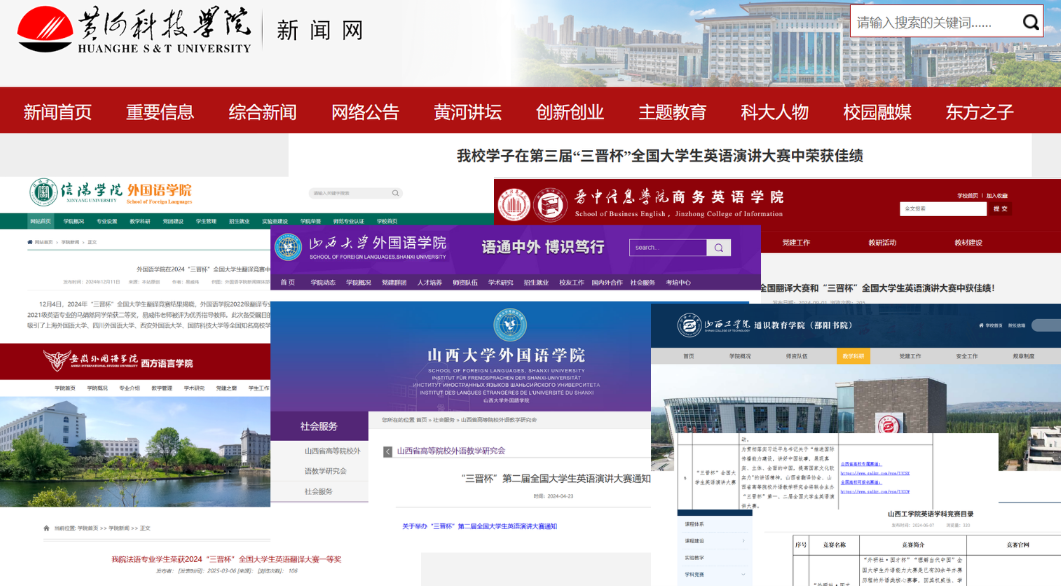Click the Huanghe S&T University red logo

[45, 29]
